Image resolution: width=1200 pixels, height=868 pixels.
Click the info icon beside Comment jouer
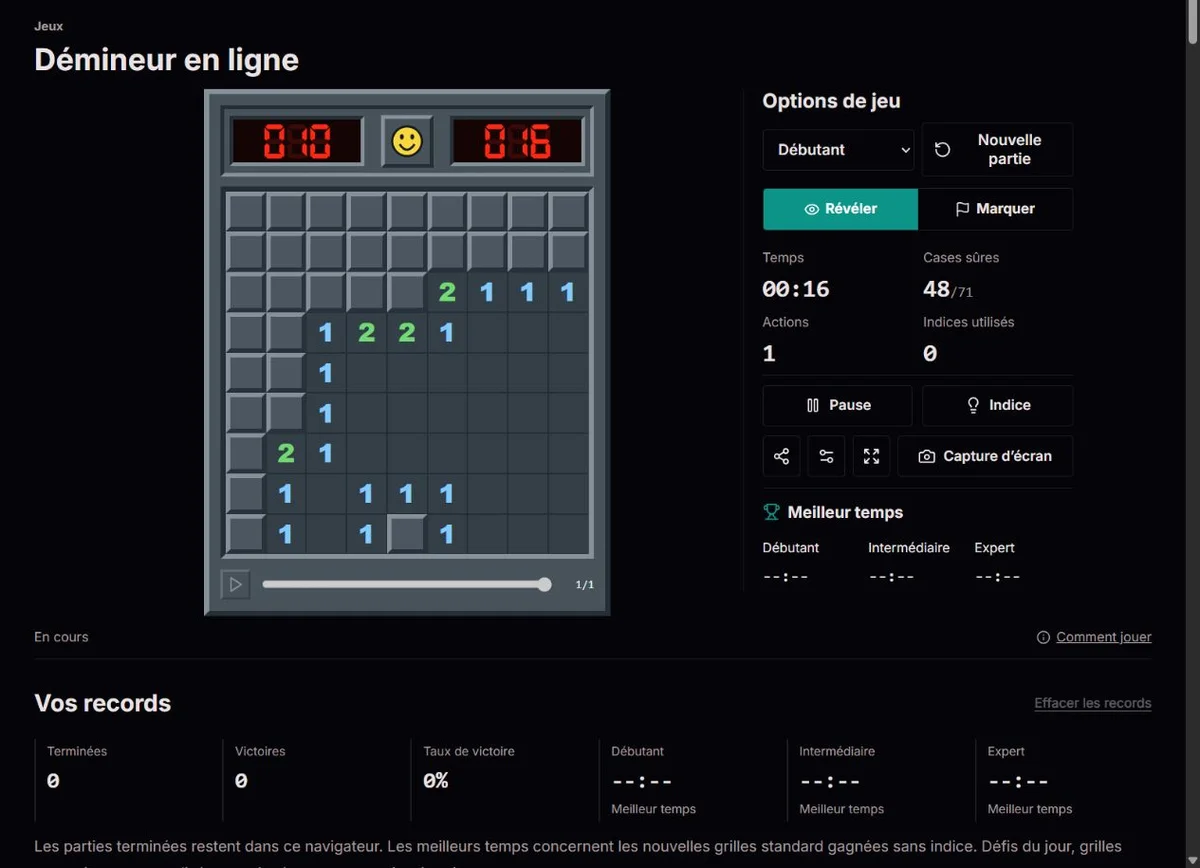click(1043, 637)
